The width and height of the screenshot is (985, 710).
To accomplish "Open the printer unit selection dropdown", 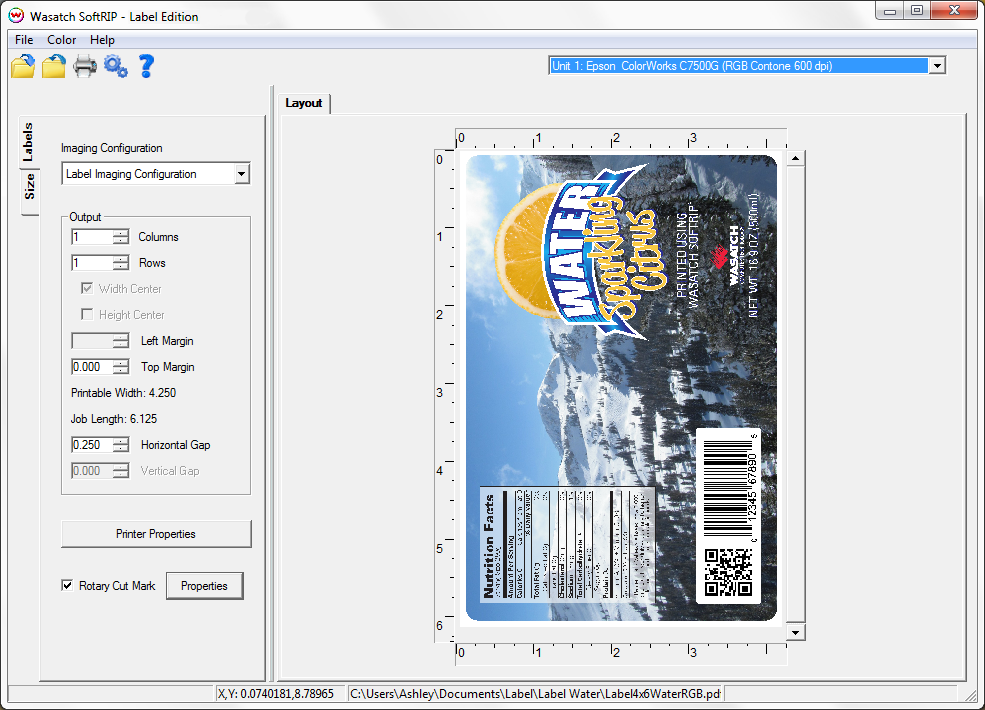I will [x=937, y=66].
